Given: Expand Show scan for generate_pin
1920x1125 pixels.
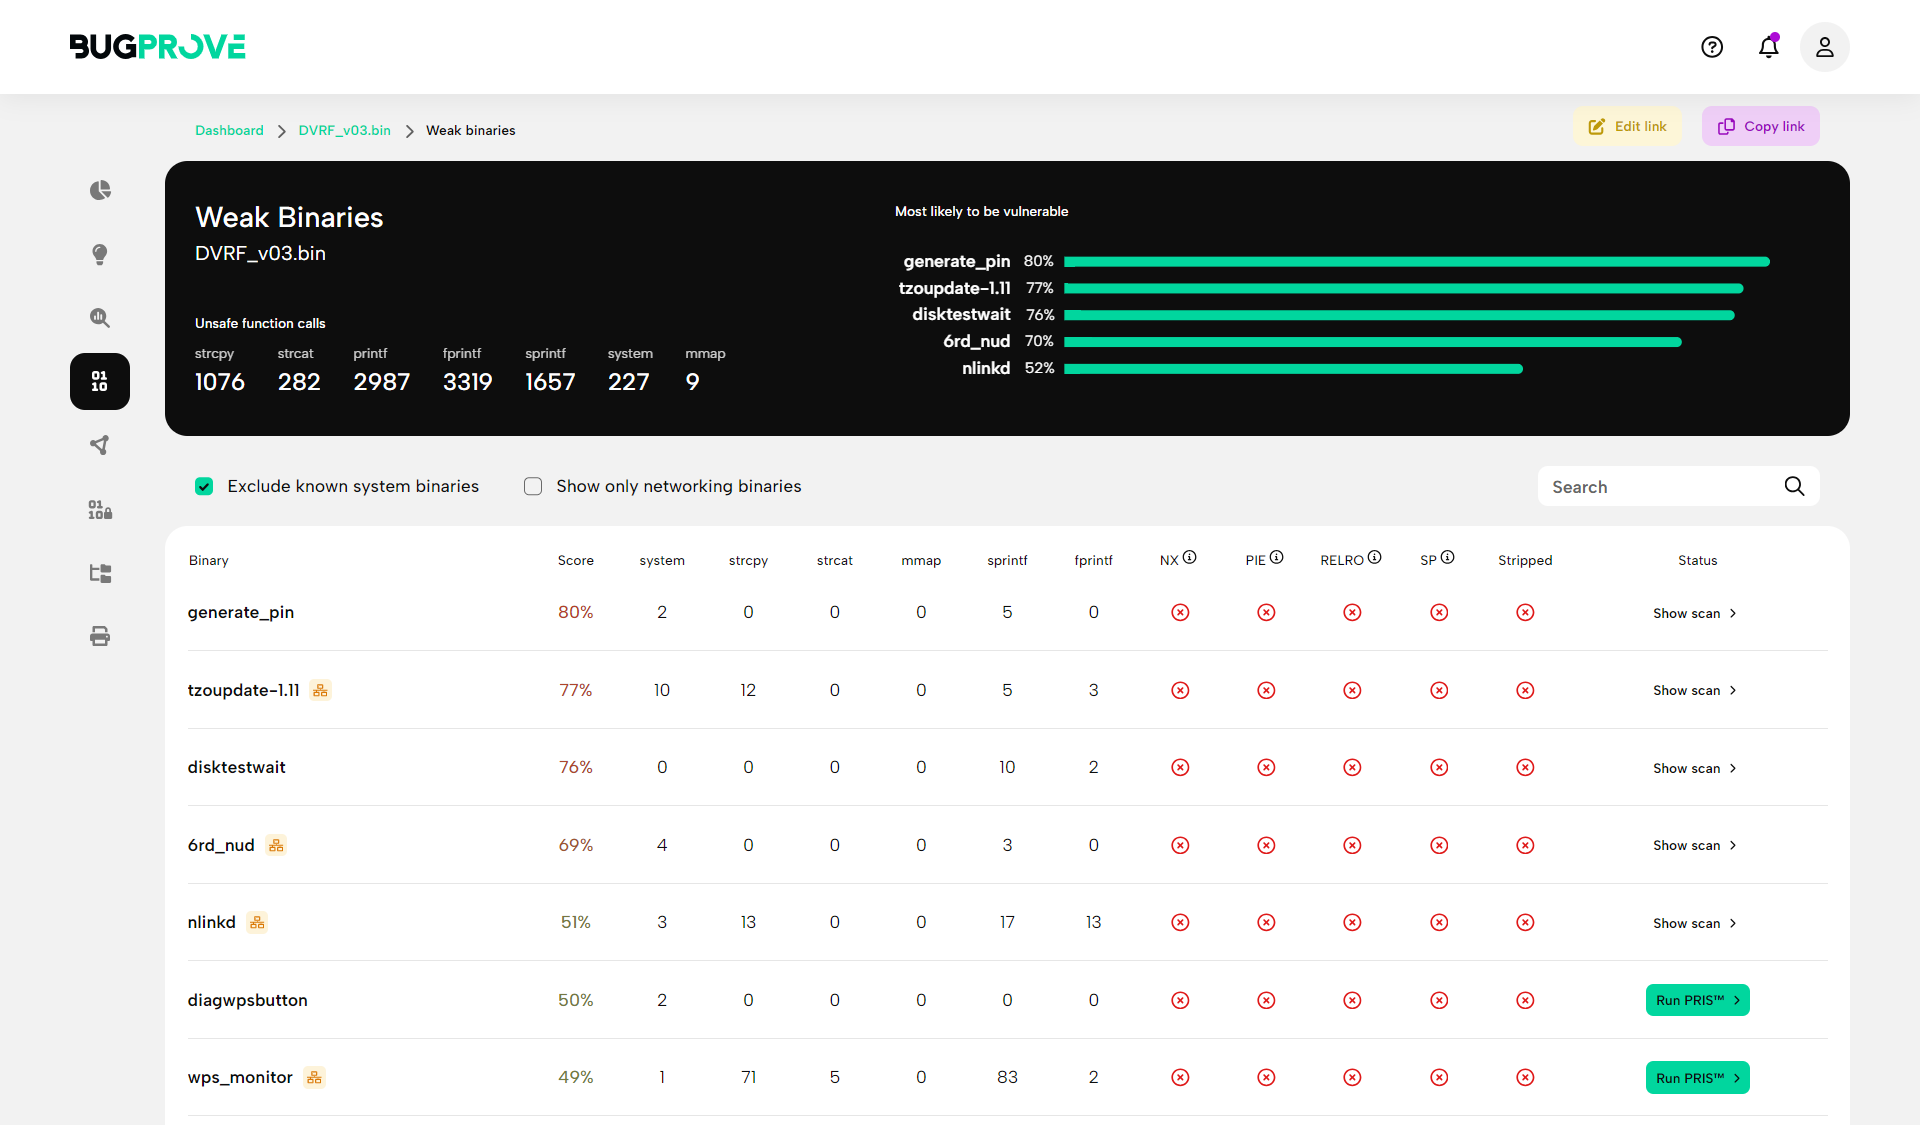Looking at the screenshot, I should click(1694, 613).
